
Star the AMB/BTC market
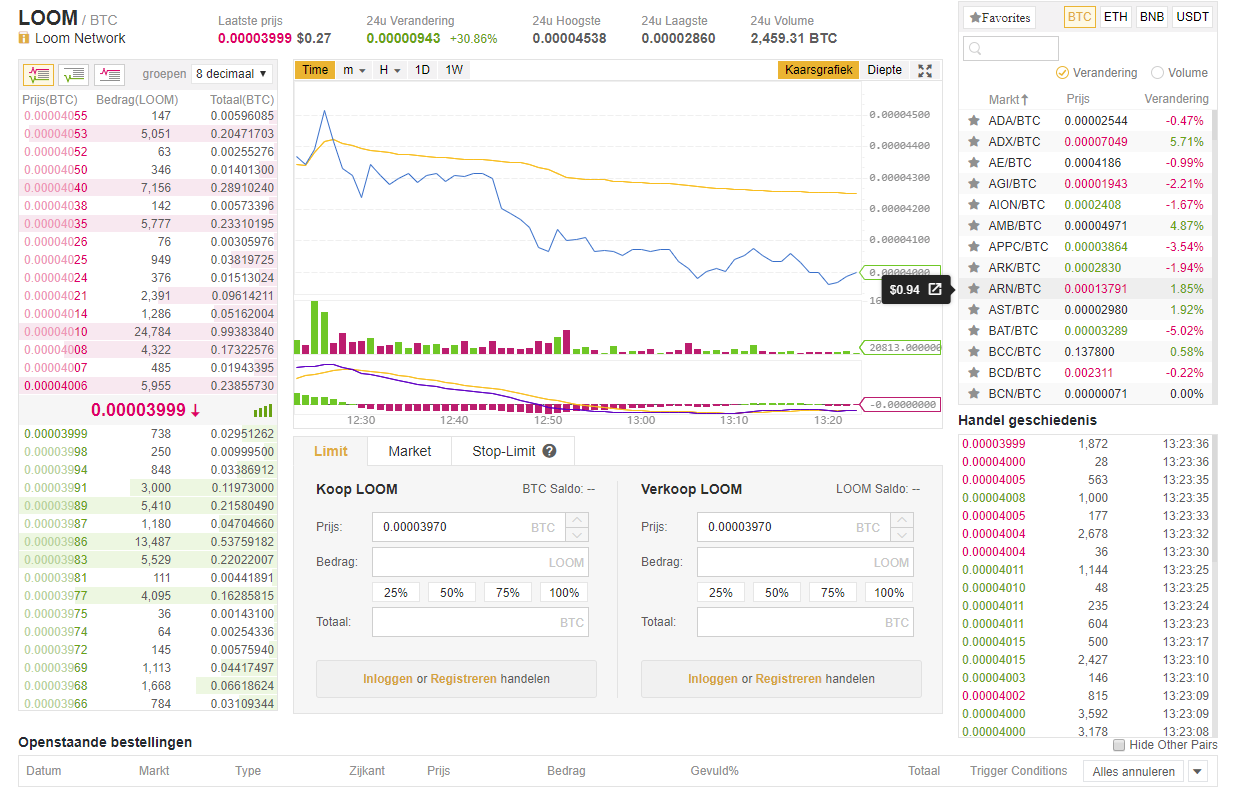tap(974, 226)
